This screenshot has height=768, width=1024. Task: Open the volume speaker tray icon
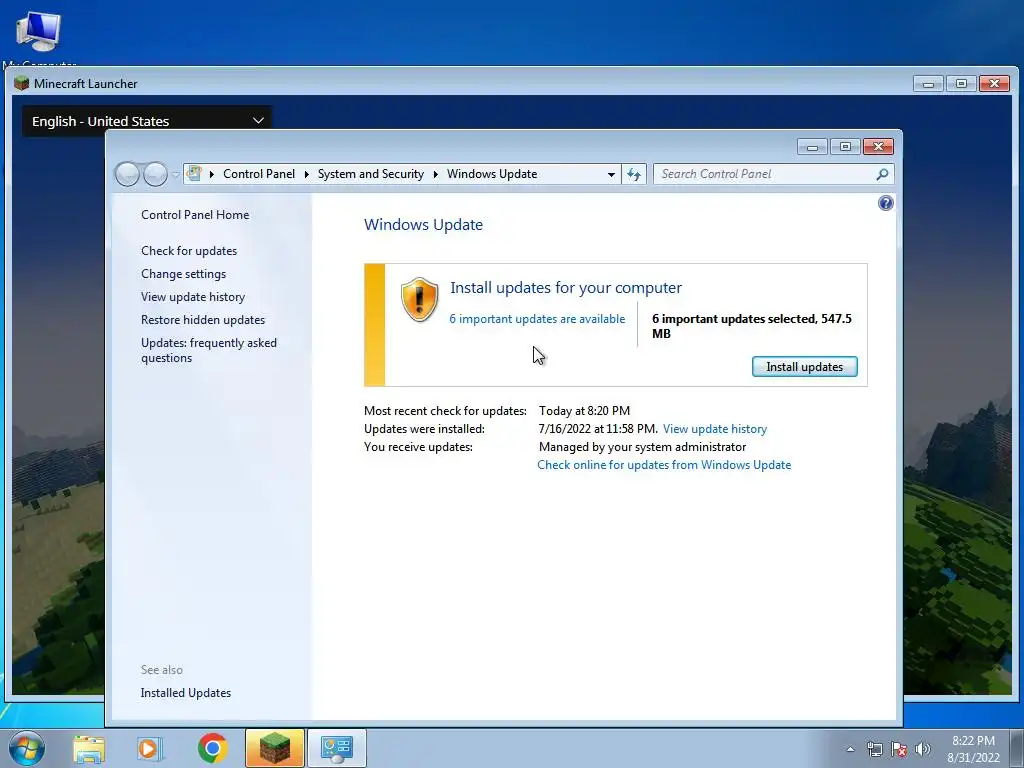922,749
